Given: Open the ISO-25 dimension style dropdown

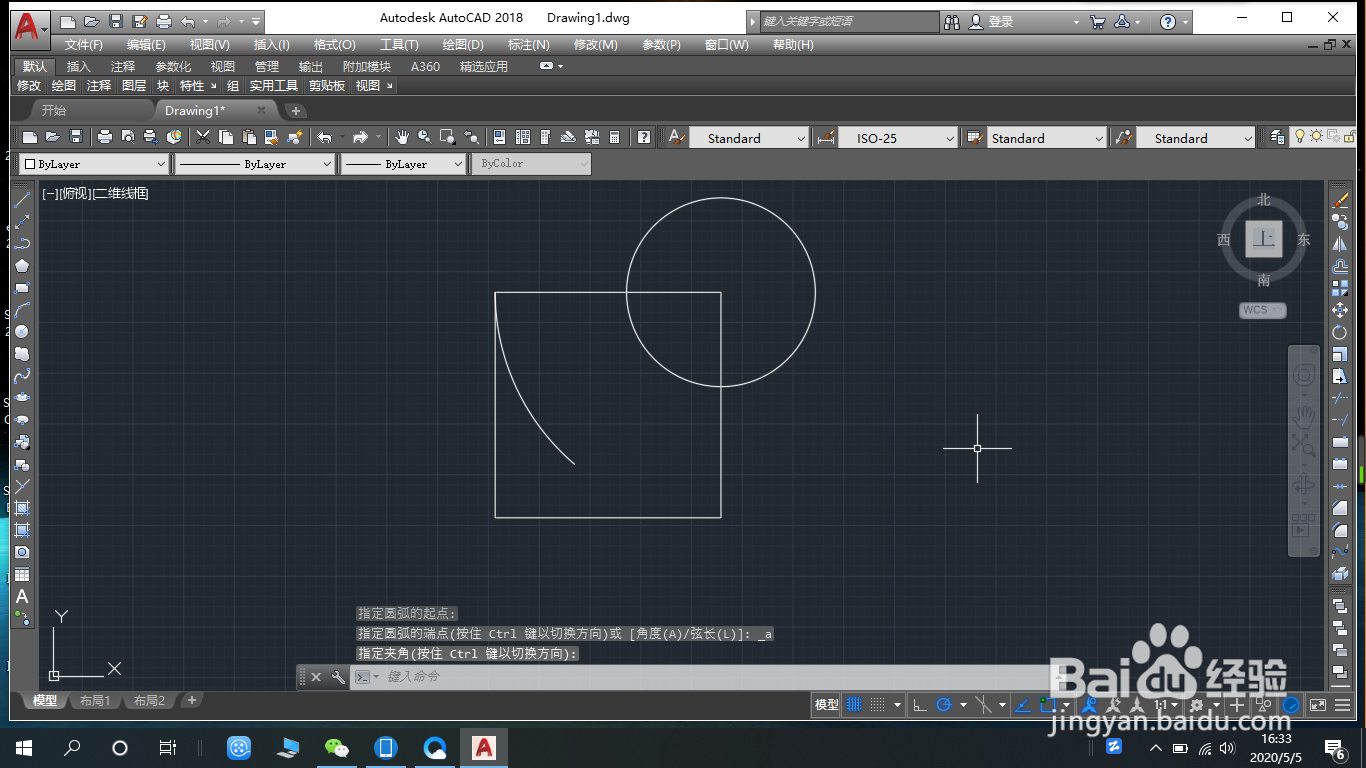Looking at the screenshot, I should pyautogui.click(x=898, y=138).
